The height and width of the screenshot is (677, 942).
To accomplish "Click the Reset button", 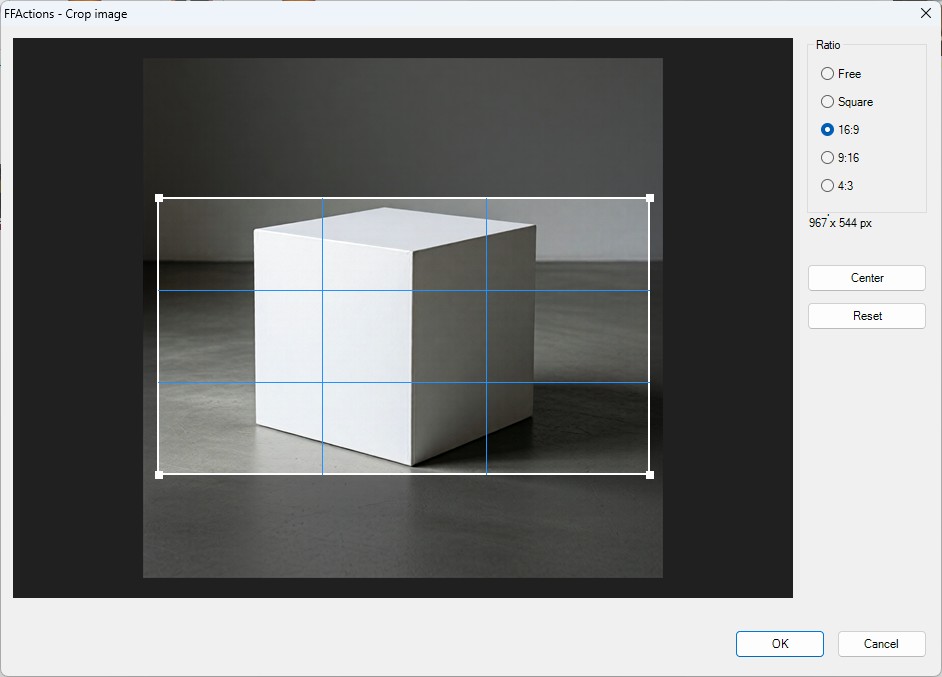I will tap(866, 315).
